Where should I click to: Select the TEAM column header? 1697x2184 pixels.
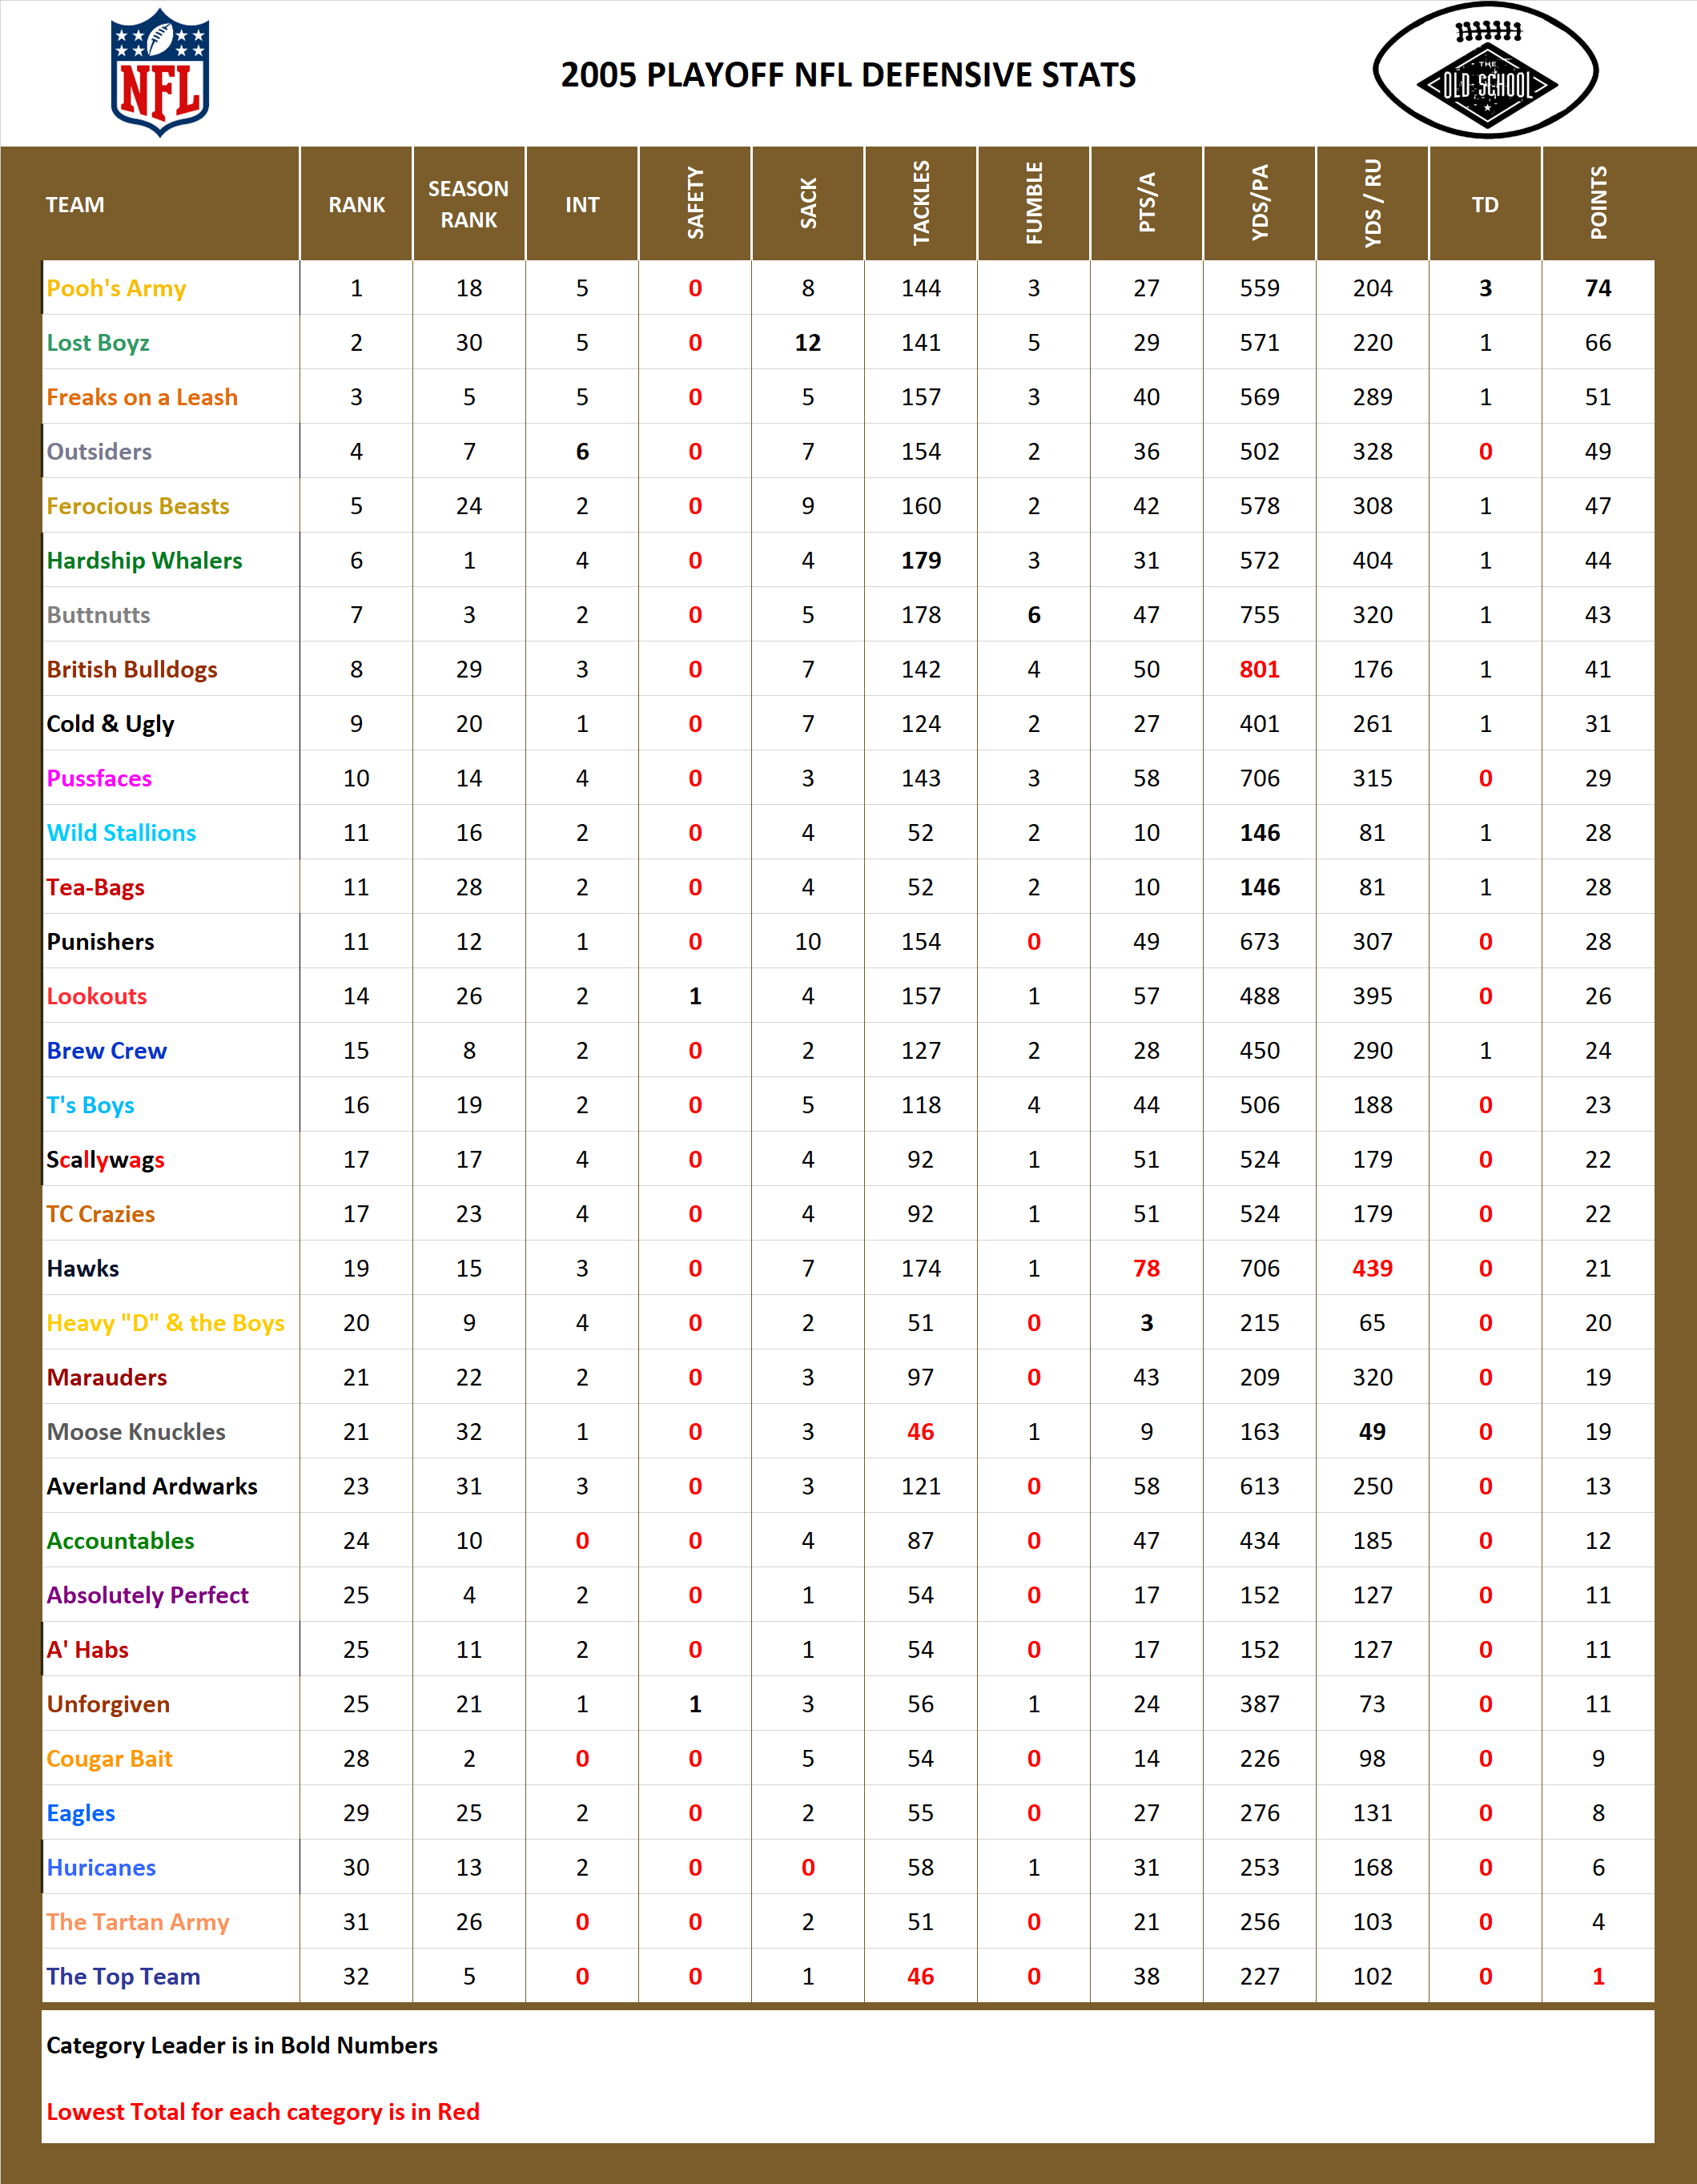[75, 204]
